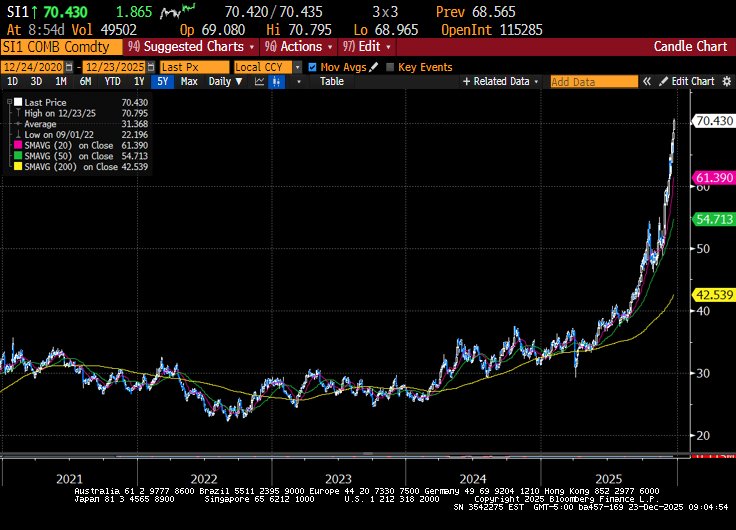Open the Edit dropdown menu
Screen dimensions: 736x530
pyautogui.click(x=367, y=46)
